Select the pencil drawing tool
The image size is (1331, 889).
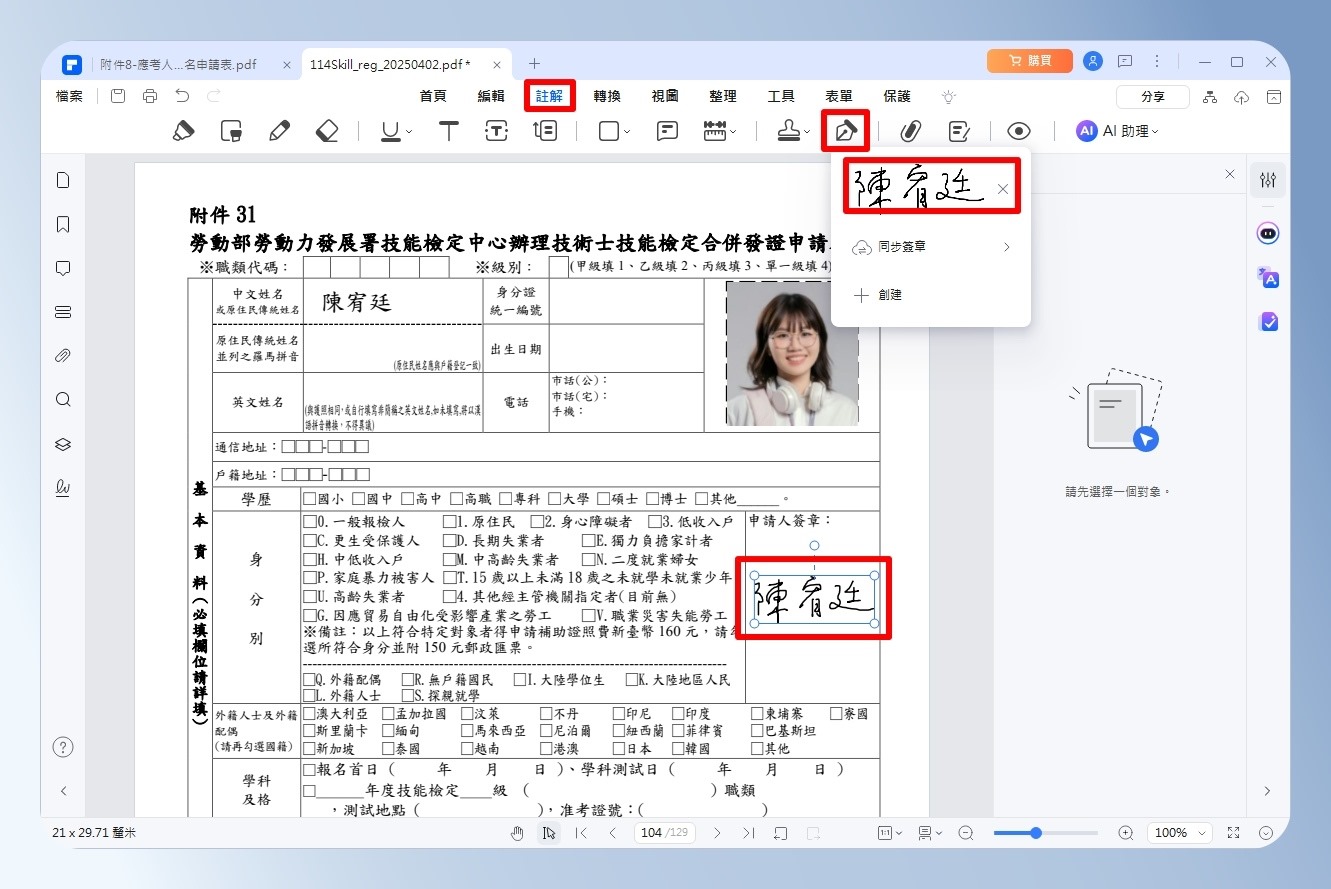click(x=279, y=131)
